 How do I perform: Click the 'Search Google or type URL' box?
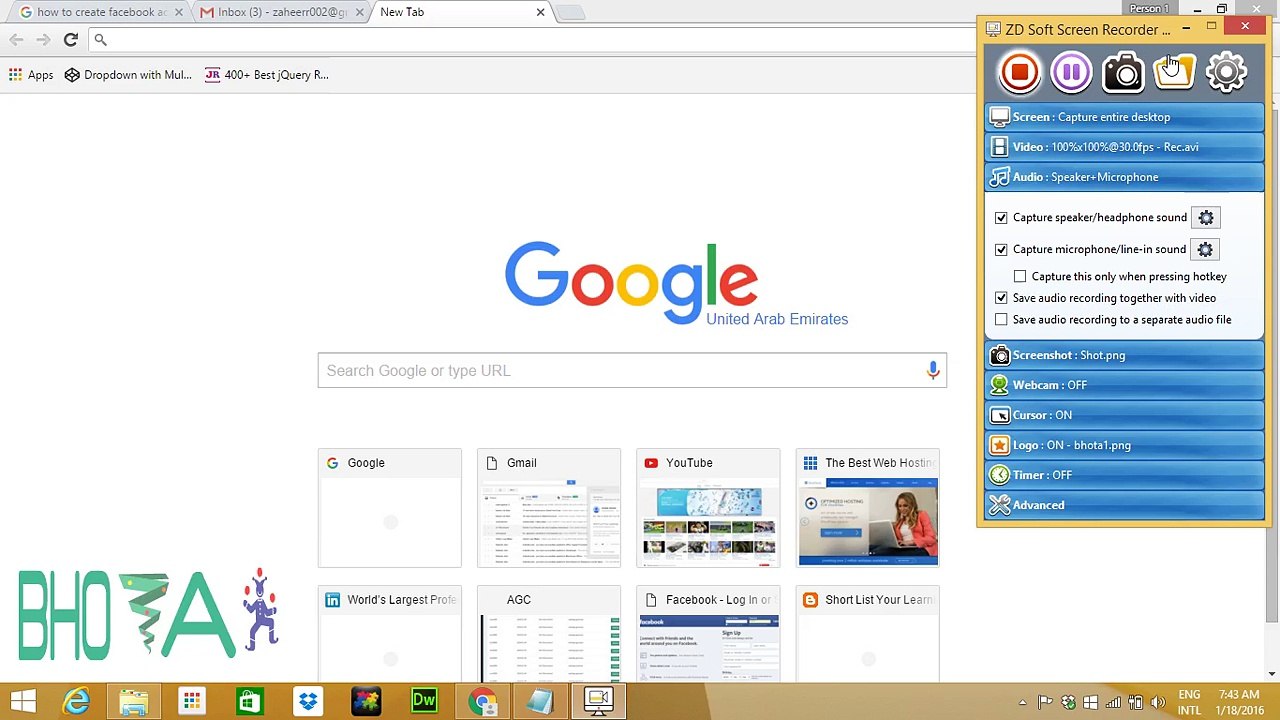(632, 370)
